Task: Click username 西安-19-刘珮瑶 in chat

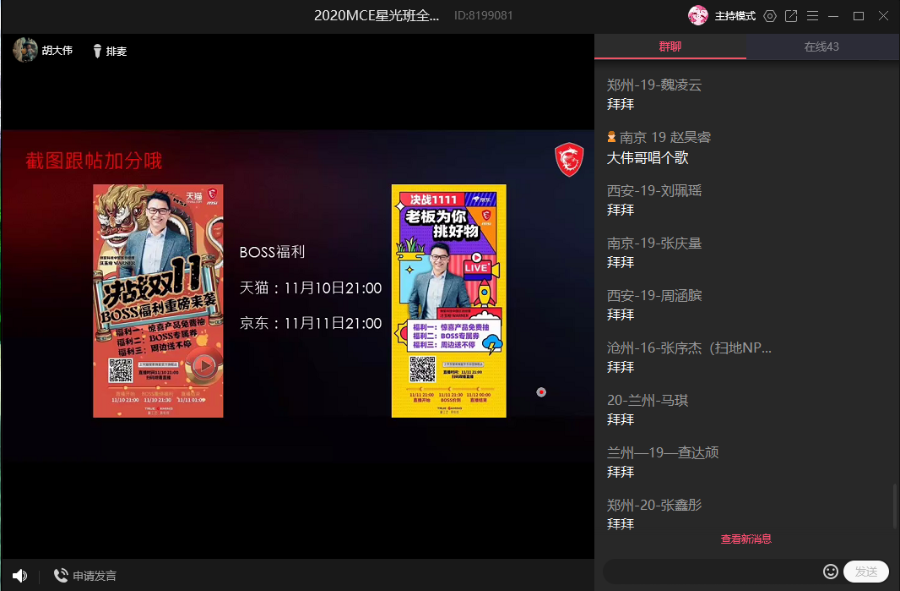Action: pos(654,190)
